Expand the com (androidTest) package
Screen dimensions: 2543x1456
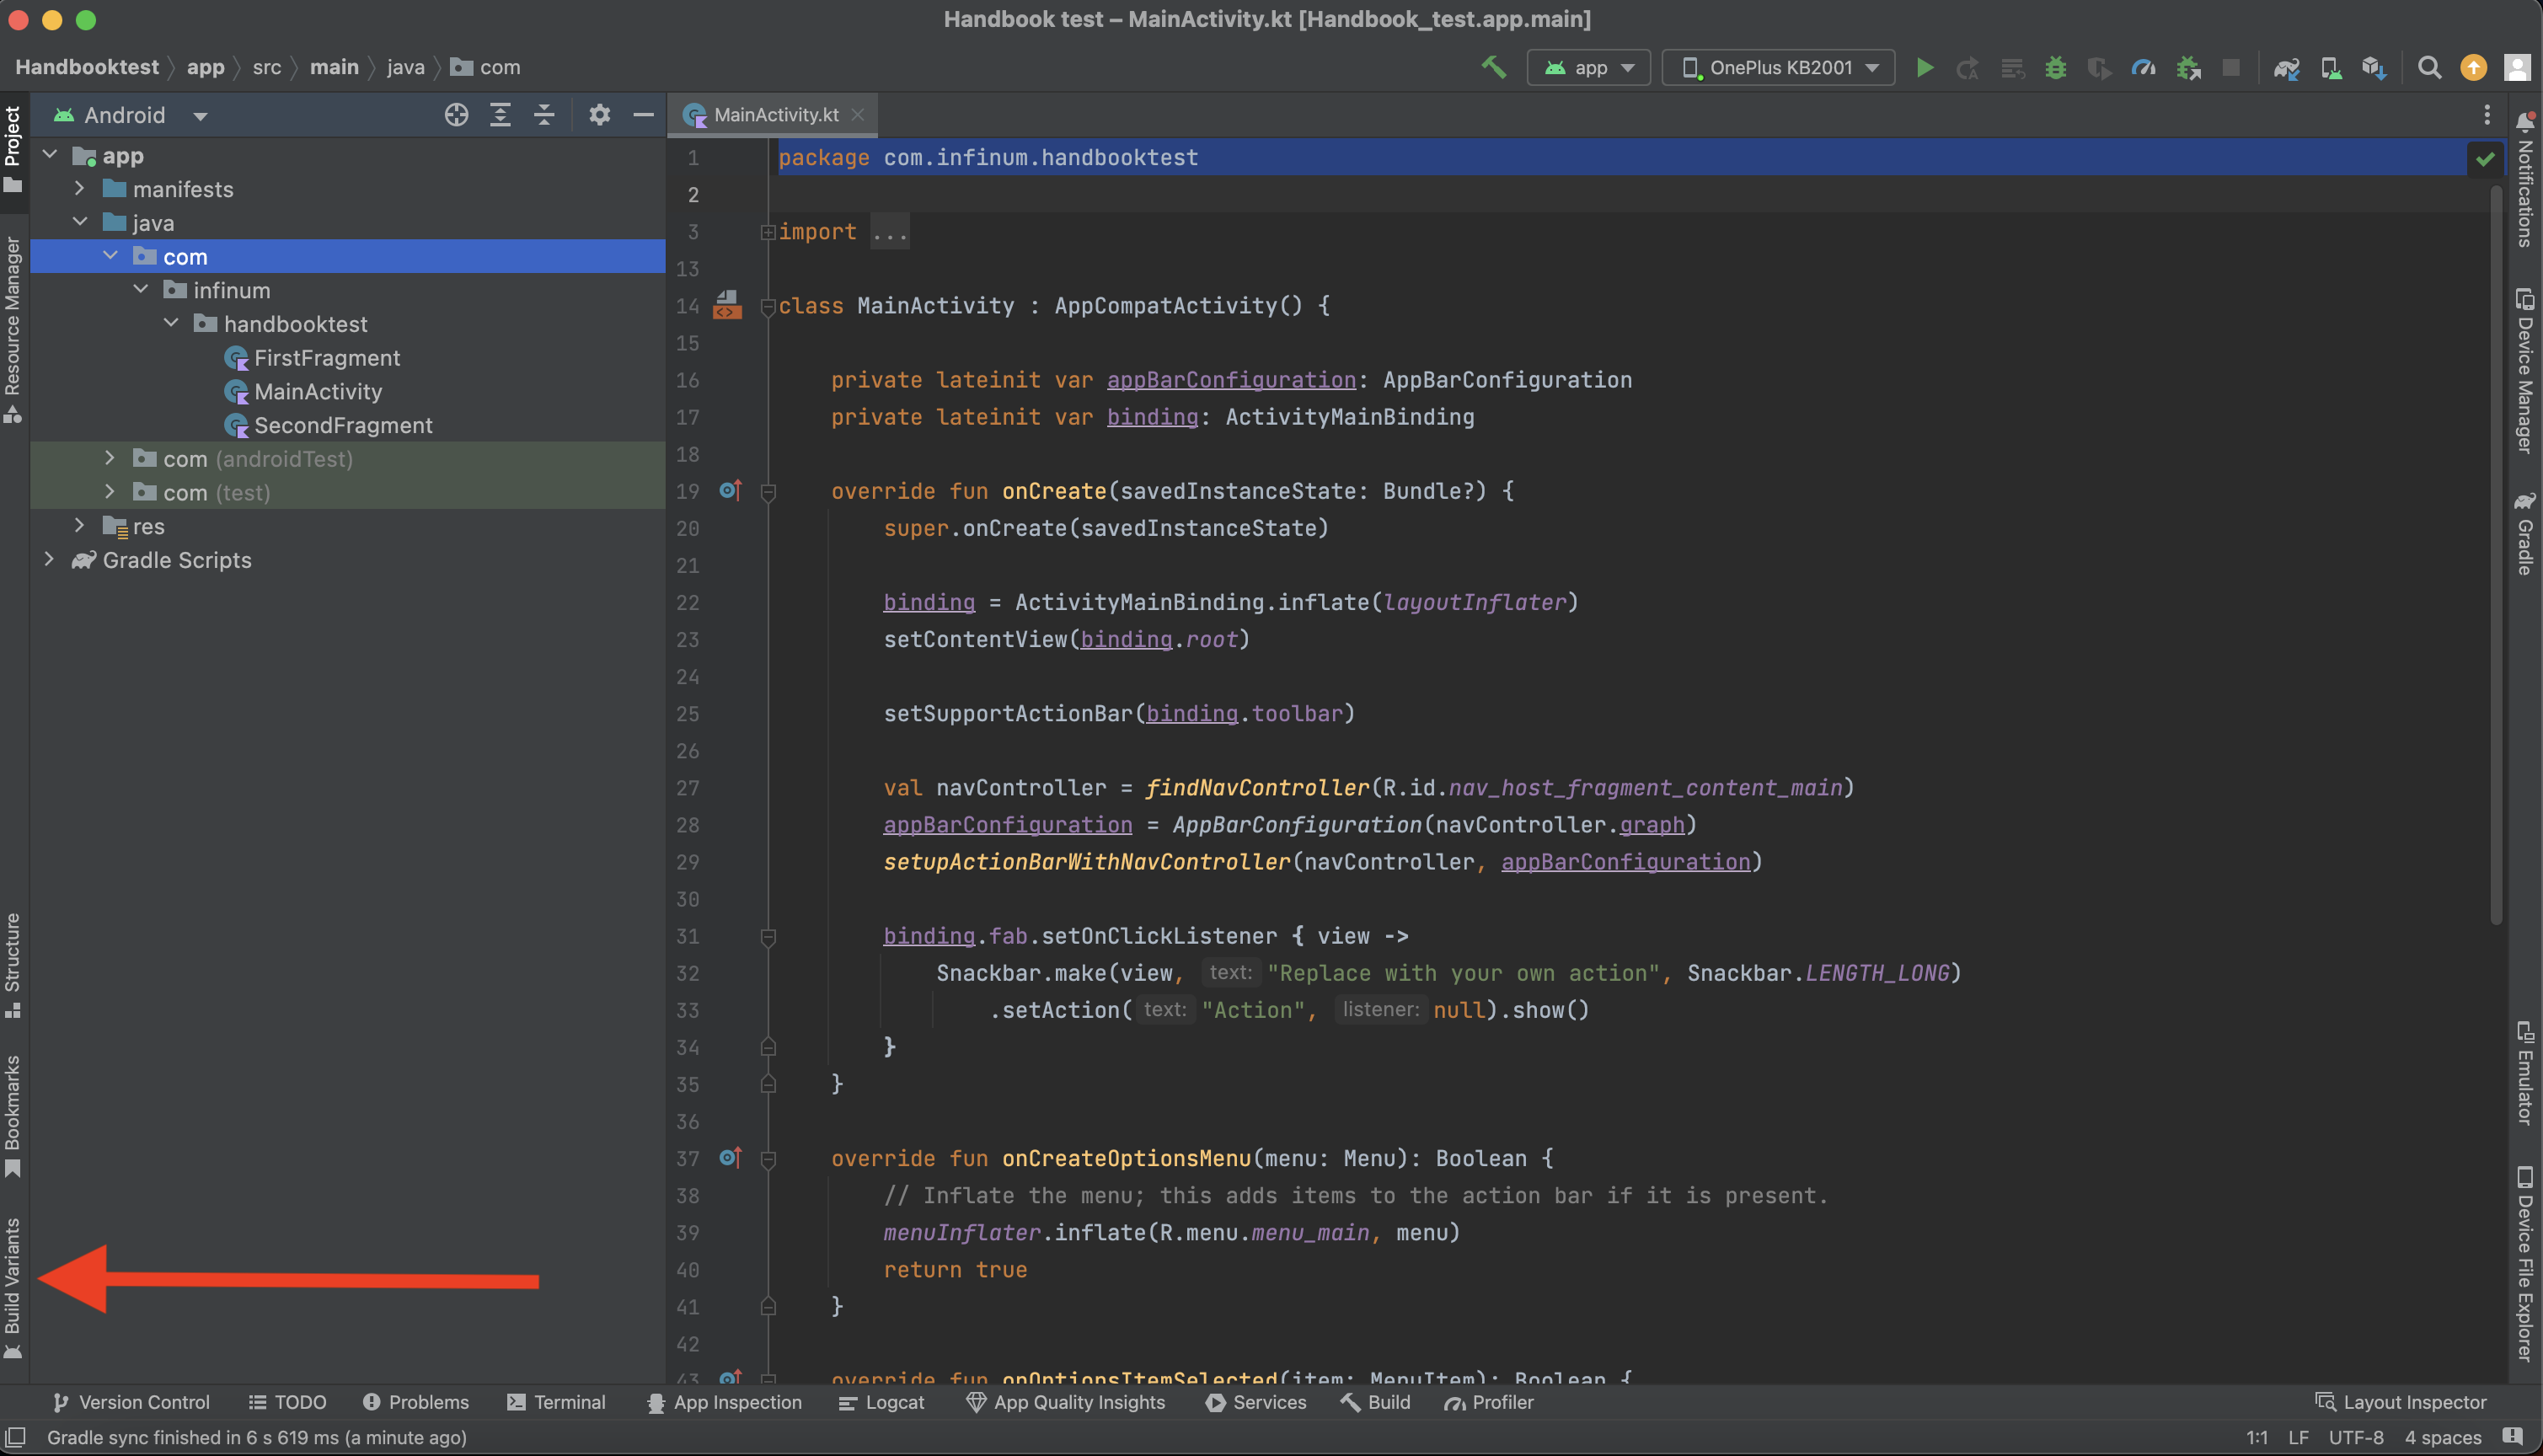coord(110,458)
